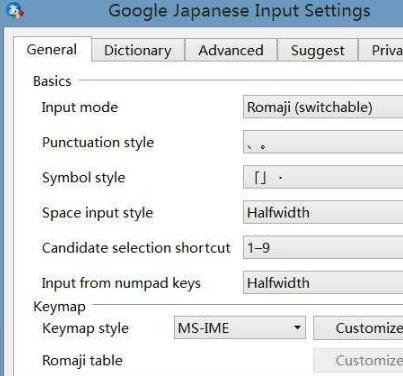Click the Keymap style label
The width and height of the screenshot is (403, 376).
pos(85,328)
